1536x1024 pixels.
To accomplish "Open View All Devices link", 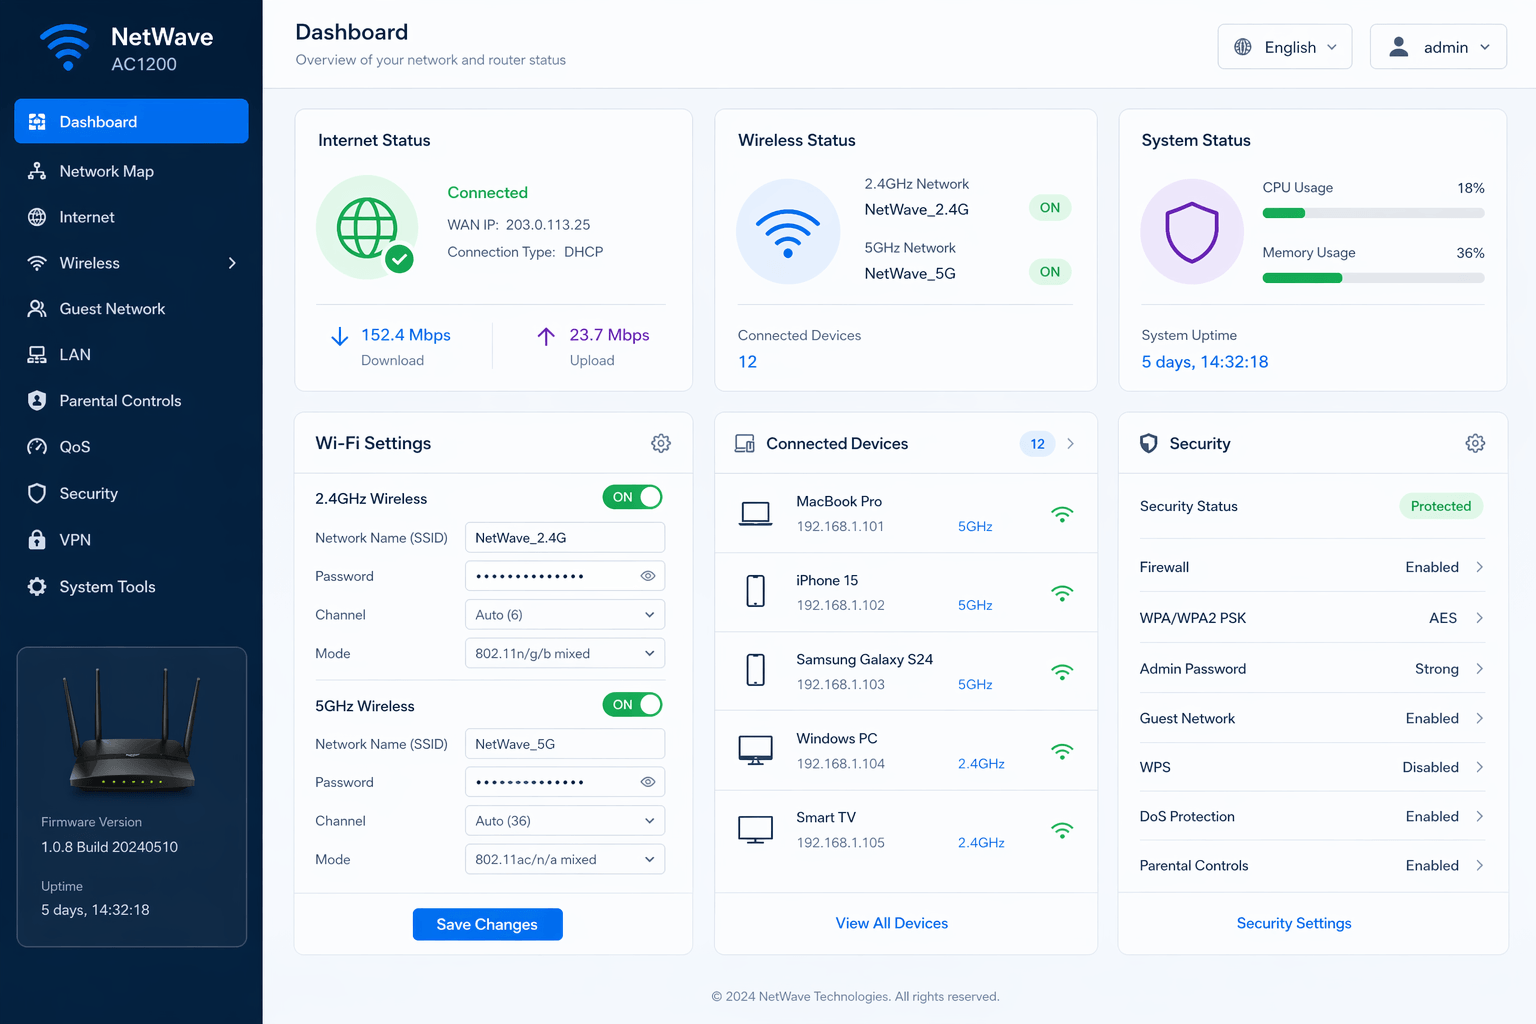I will click(891, 922).
